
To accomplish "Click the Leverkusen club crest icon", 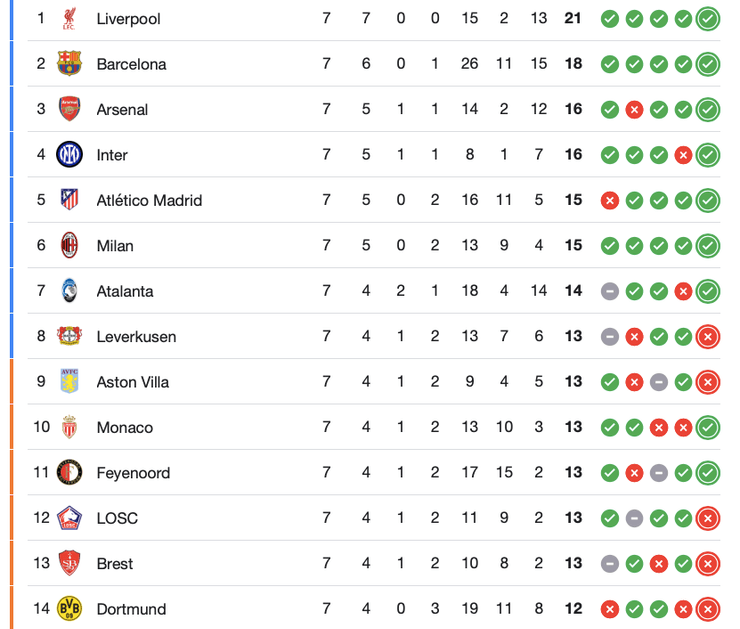I will pyautogui.click(x=69, y=336).
